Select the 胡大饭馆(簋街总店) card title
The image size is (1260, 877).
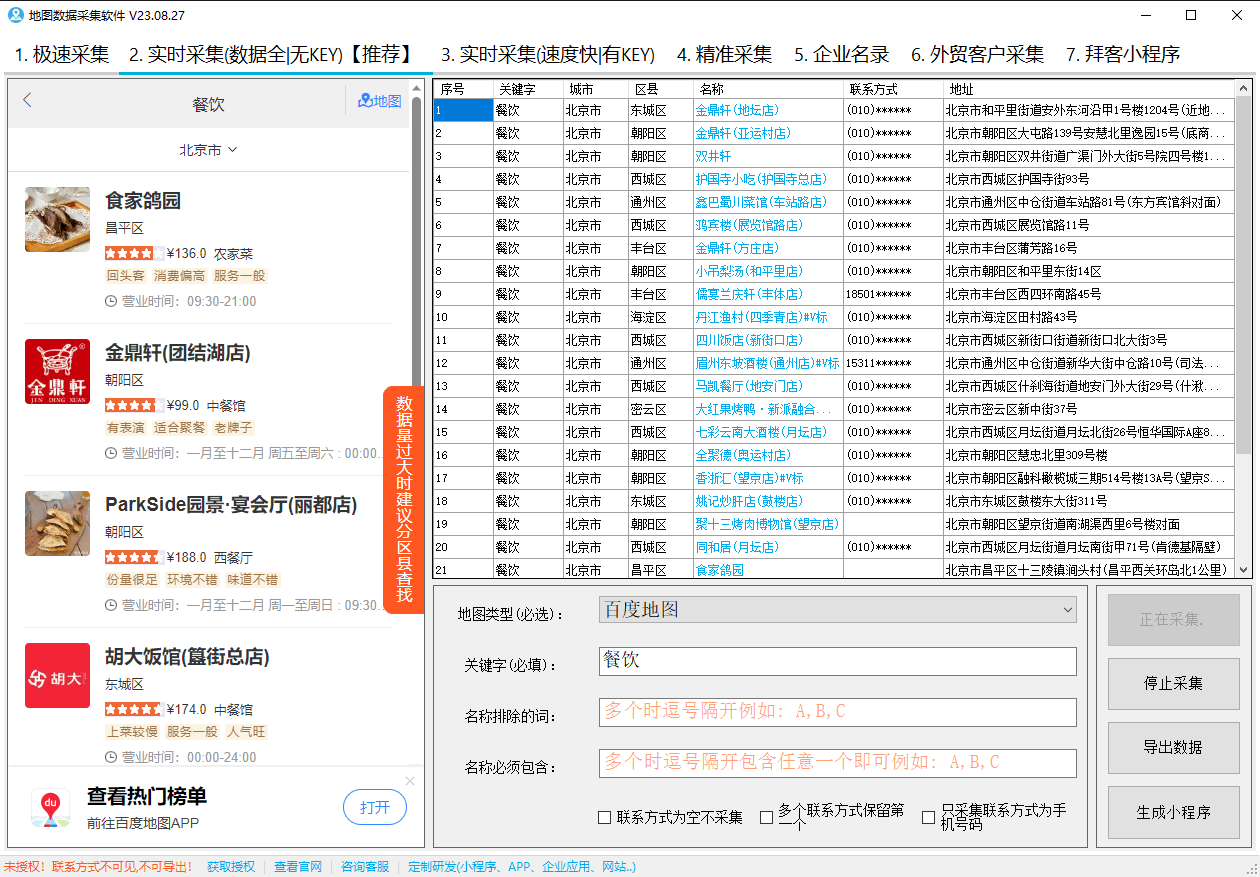187,657
